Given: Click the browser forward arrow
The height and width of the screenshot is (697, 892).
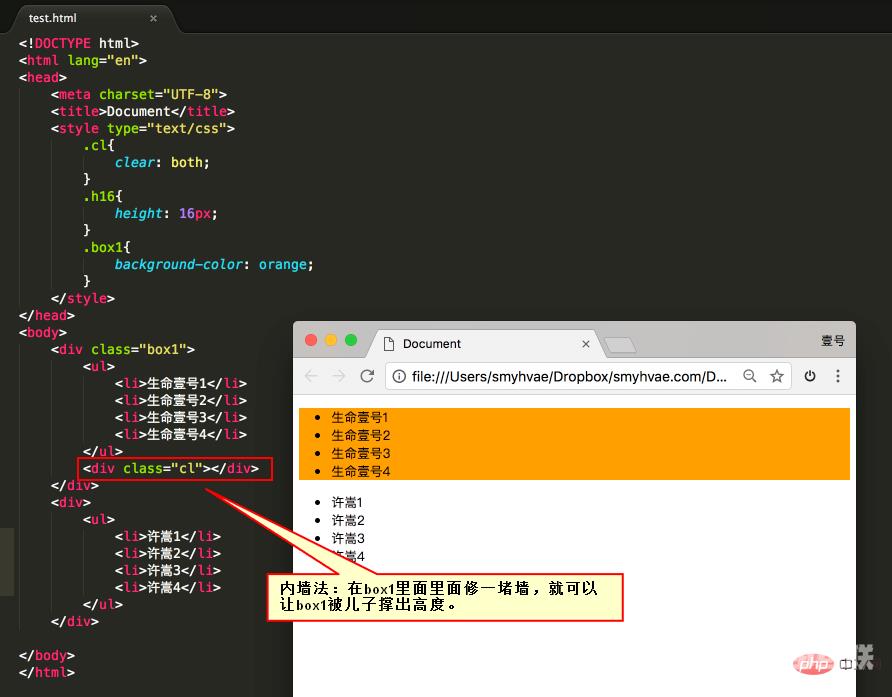Looking at the screenshot, I should (339, 376).
